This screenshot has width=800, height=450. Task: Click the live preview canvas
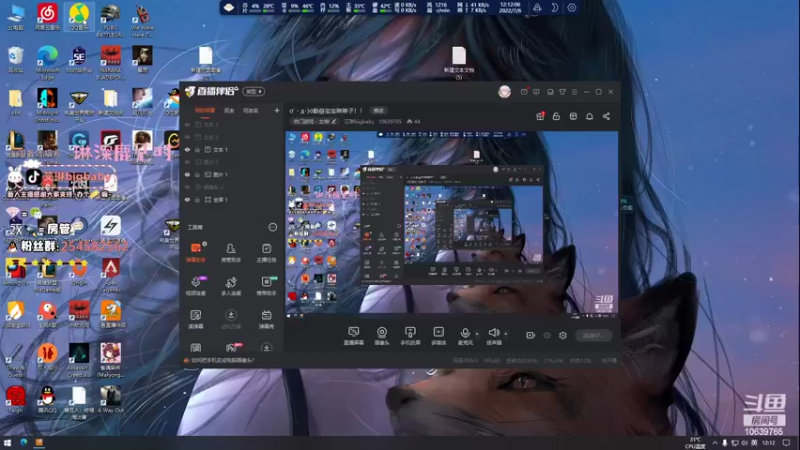pyautogui.click(x=452, y=224)
